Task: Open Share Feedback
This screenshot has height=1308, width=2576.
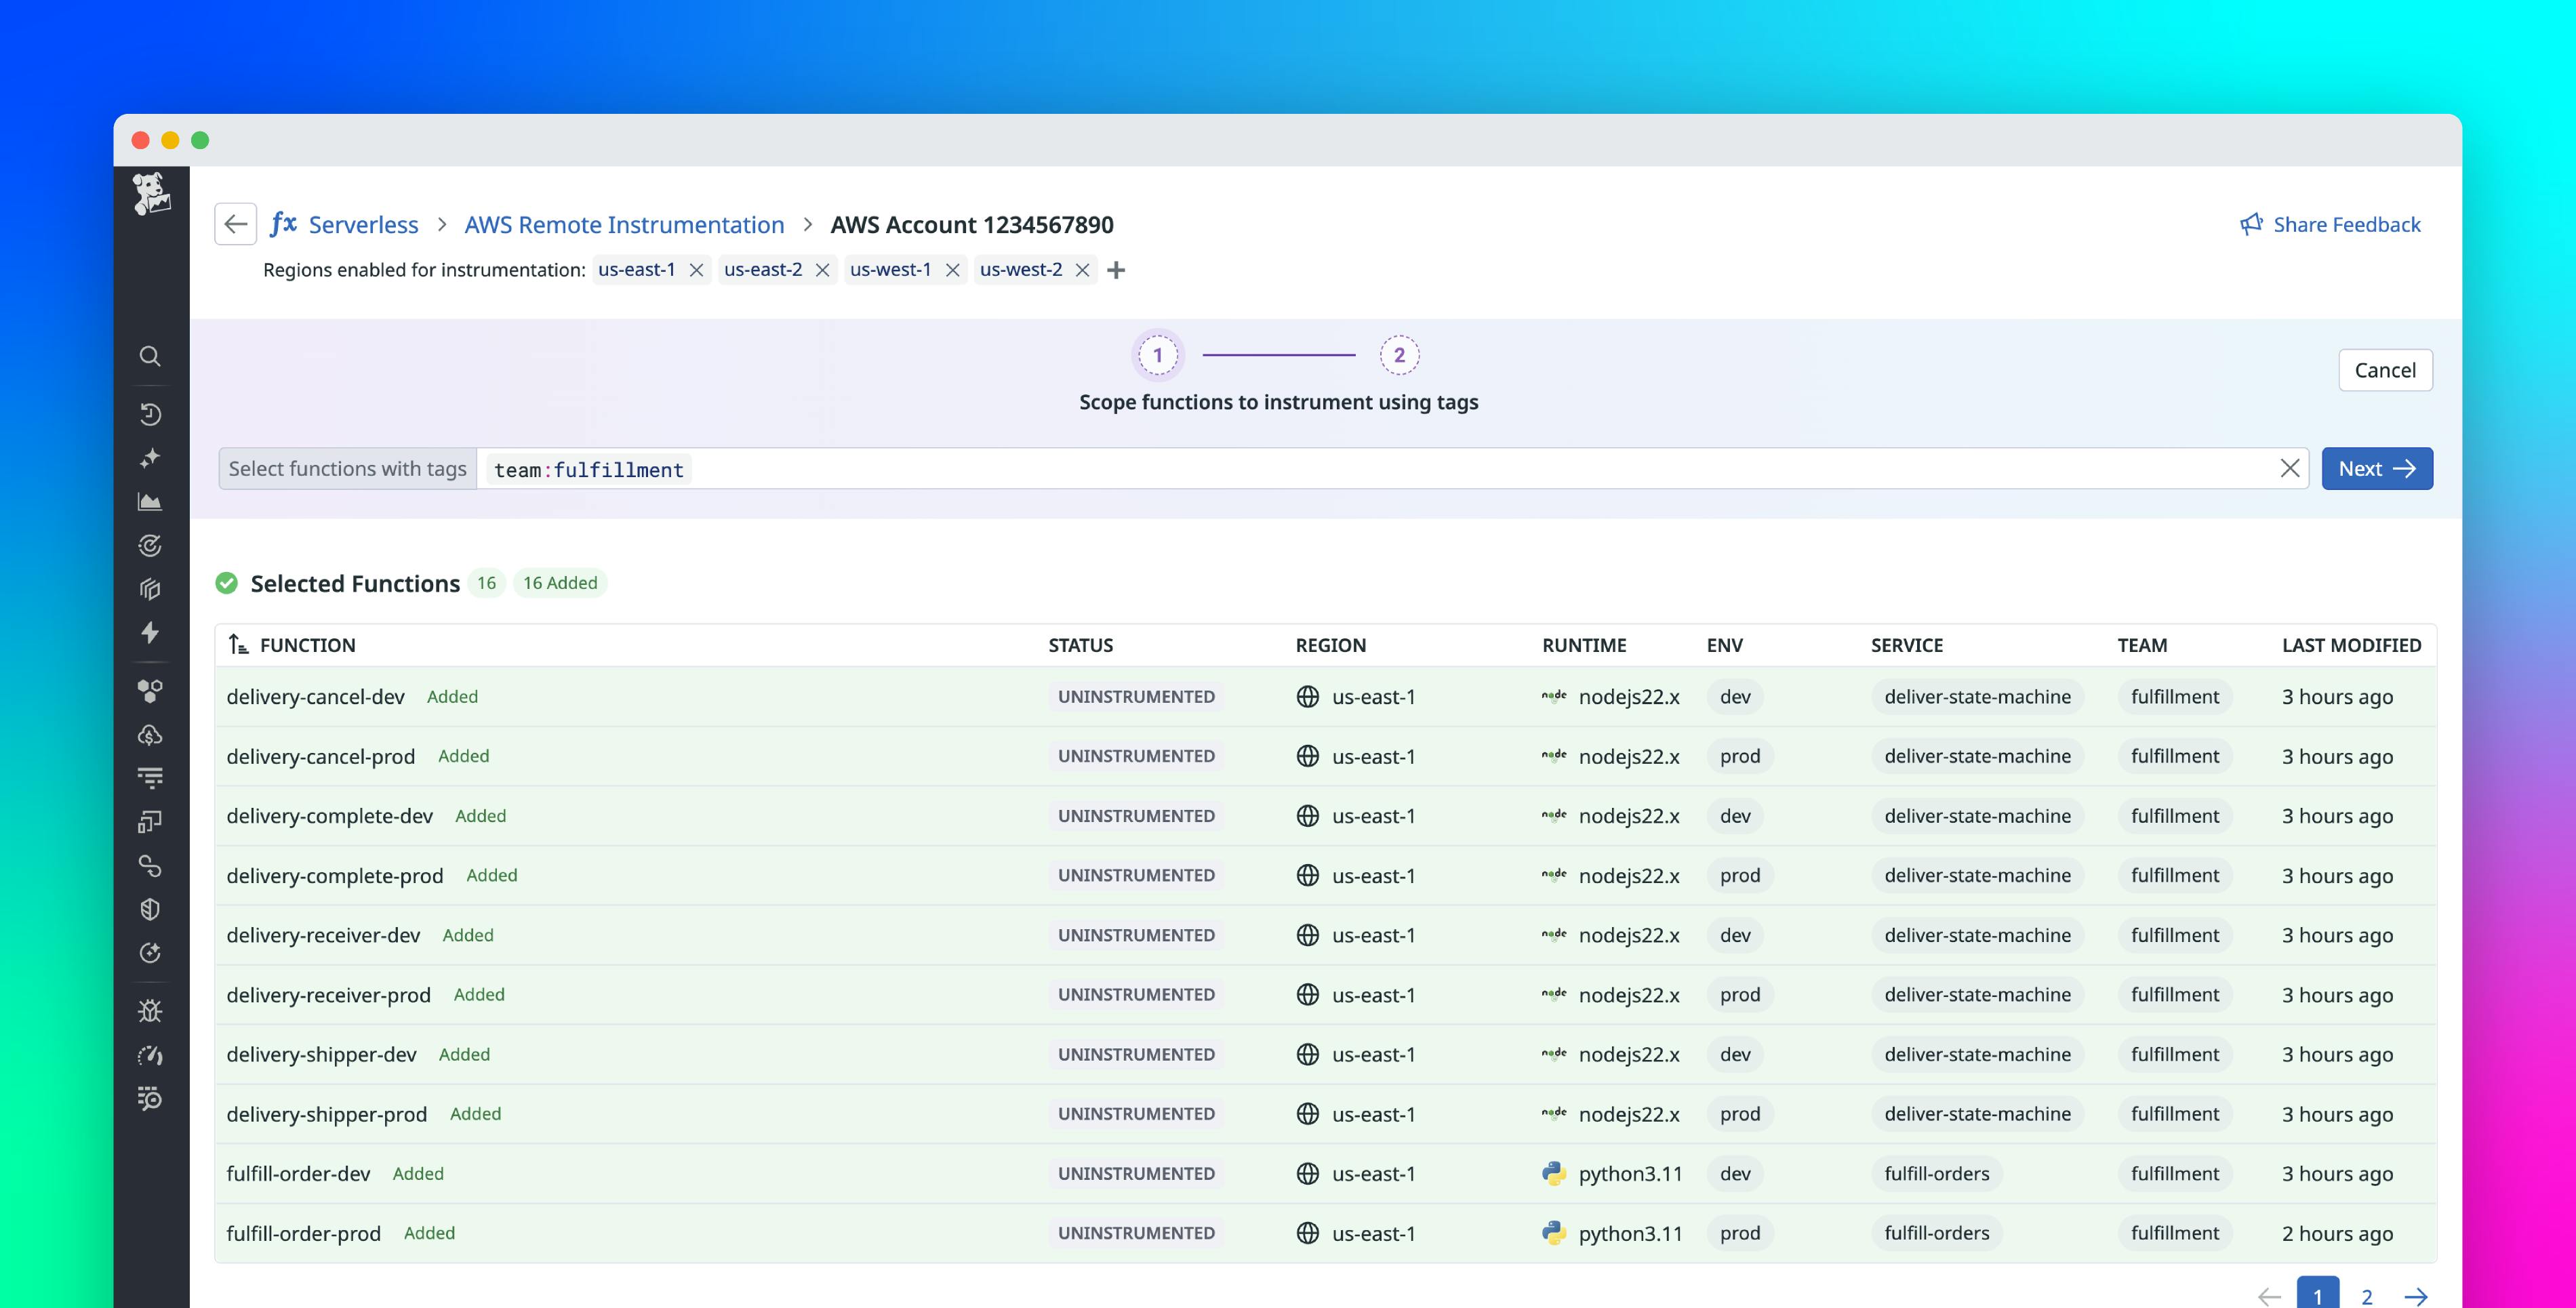Action: 2331,224
